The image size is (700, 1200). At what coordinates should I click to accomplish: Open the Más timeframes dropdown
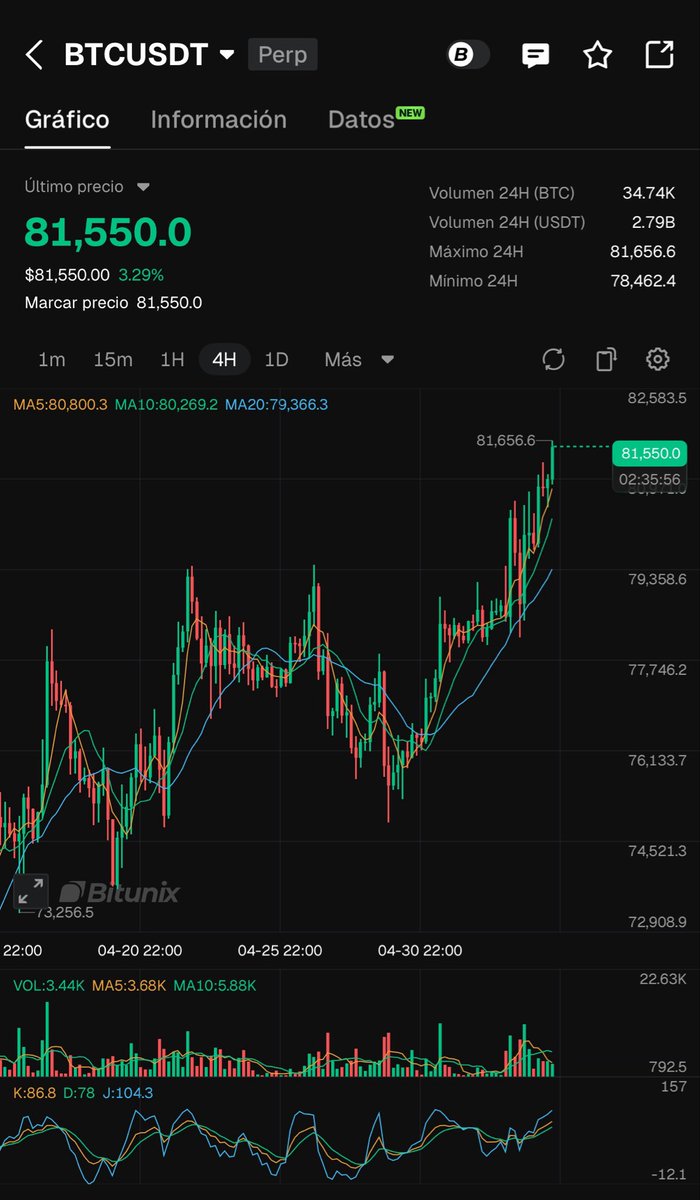point(359,360)
